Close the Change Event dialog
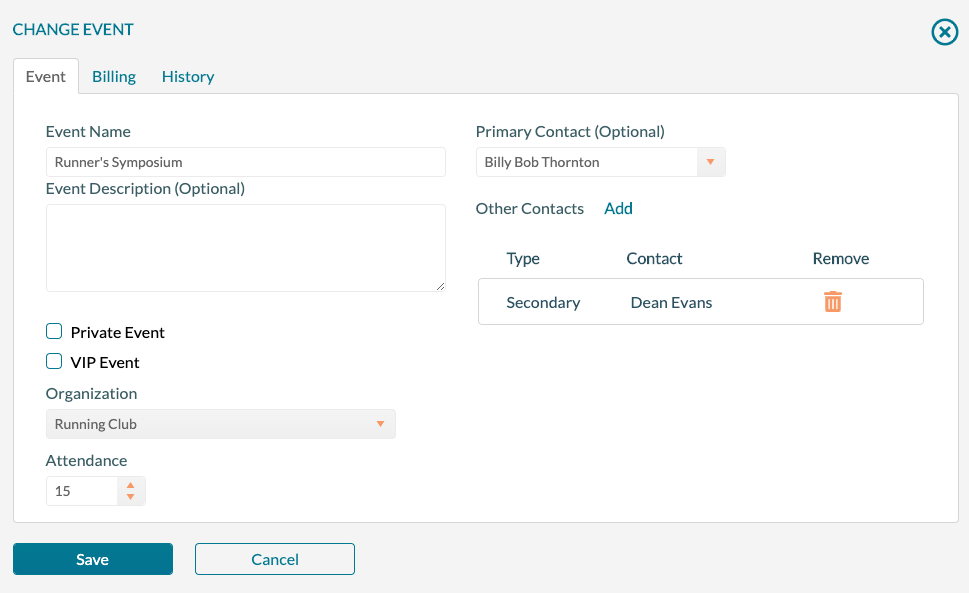 pos(944,31)
